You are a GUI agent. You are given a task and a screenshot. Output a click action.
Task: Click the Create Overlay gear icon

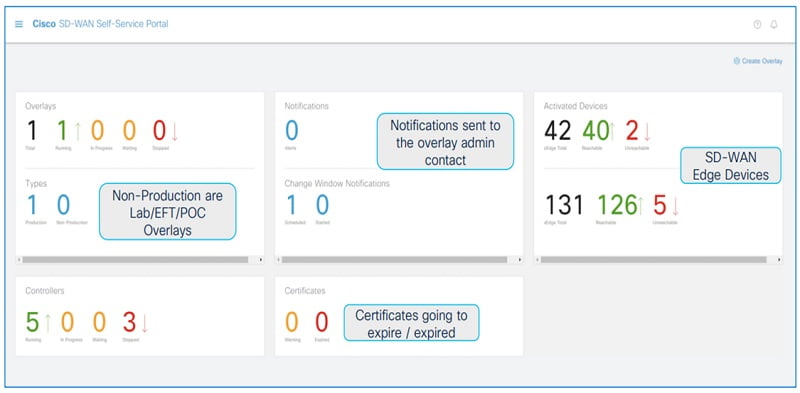tap(737, 61)
